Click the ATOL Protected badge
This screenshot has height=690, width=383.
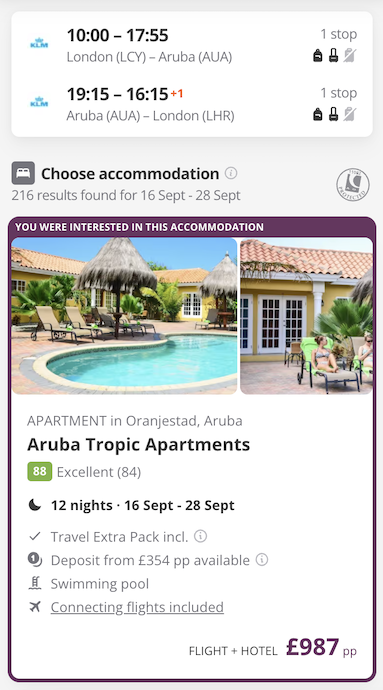pos(353,185)
